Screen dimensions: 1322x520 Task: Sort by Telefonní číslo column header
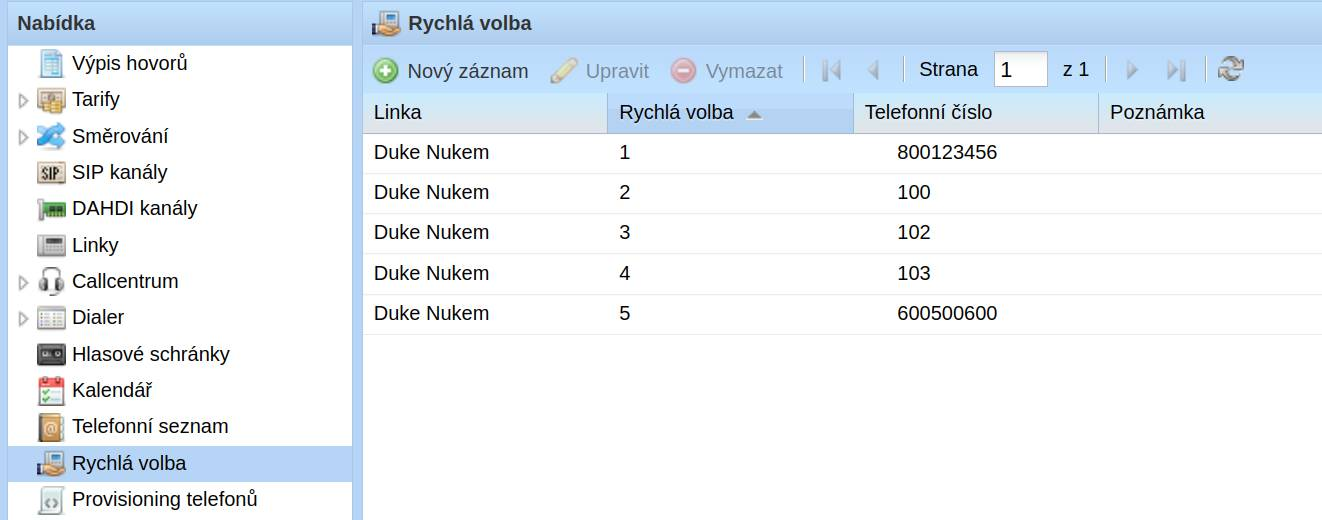[x=976, y=113]
